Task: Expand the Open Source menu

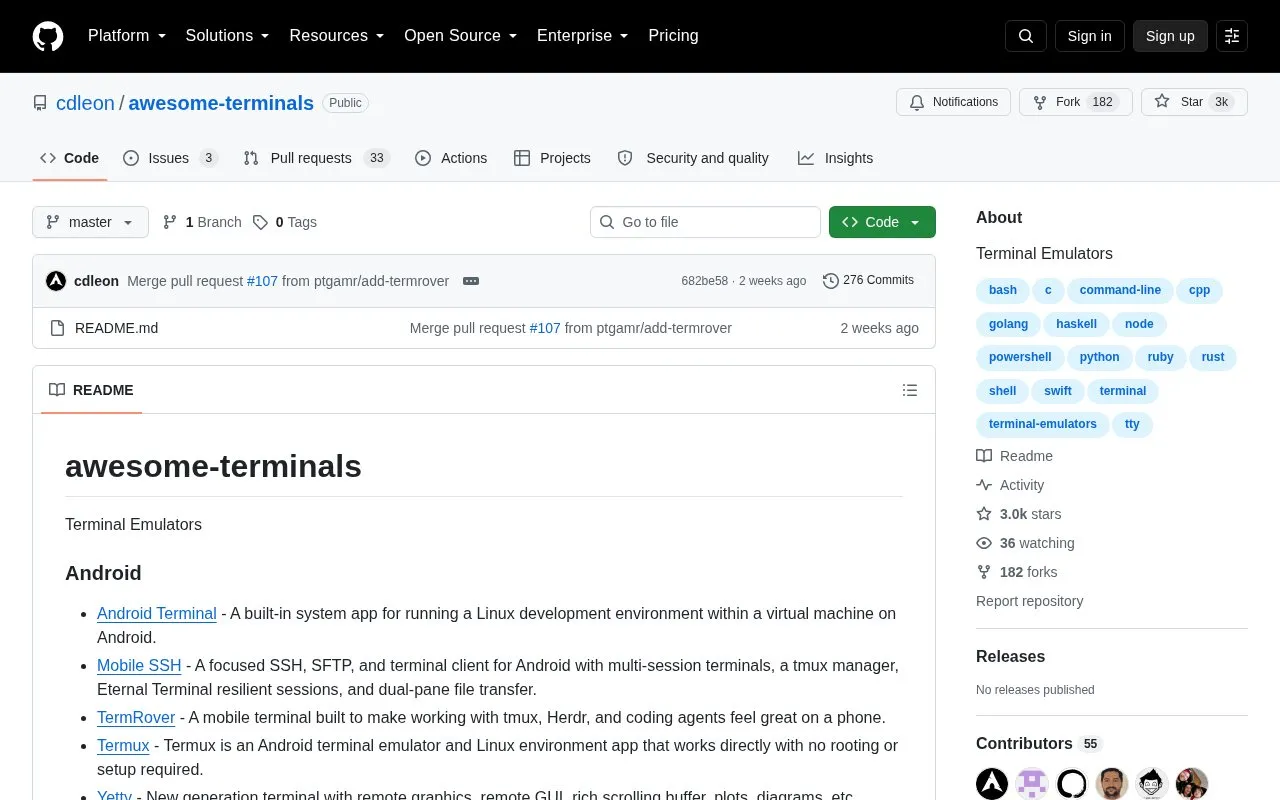Action: [x=461, y=36]
